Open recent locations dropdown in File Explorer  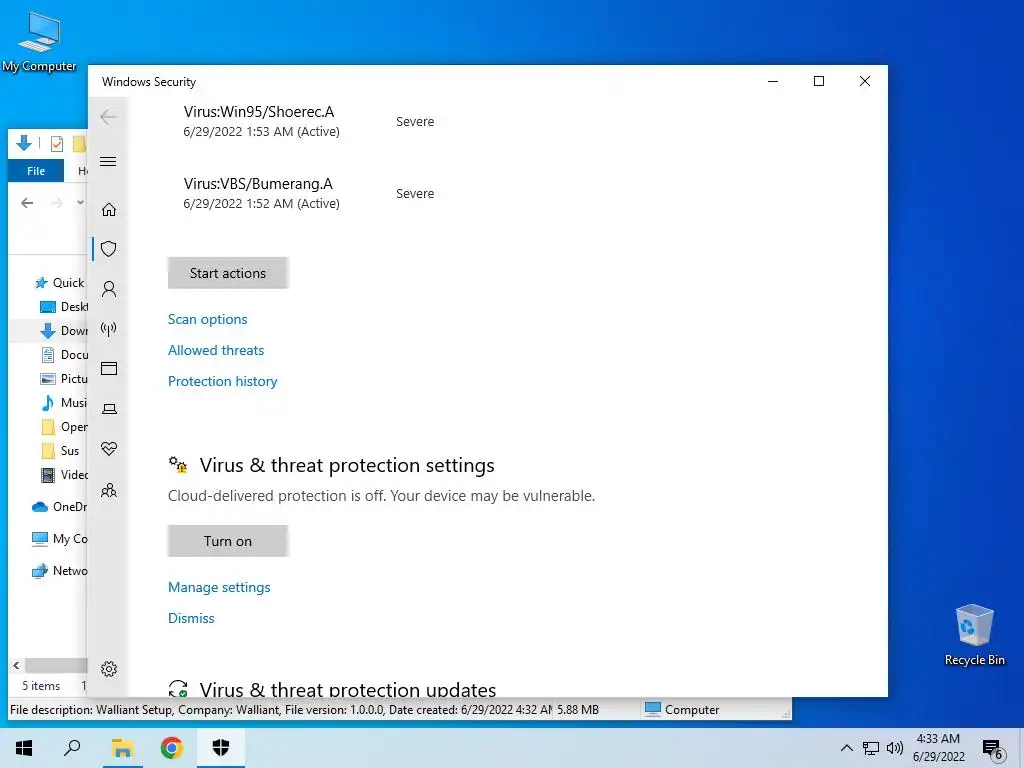(80, 202)
